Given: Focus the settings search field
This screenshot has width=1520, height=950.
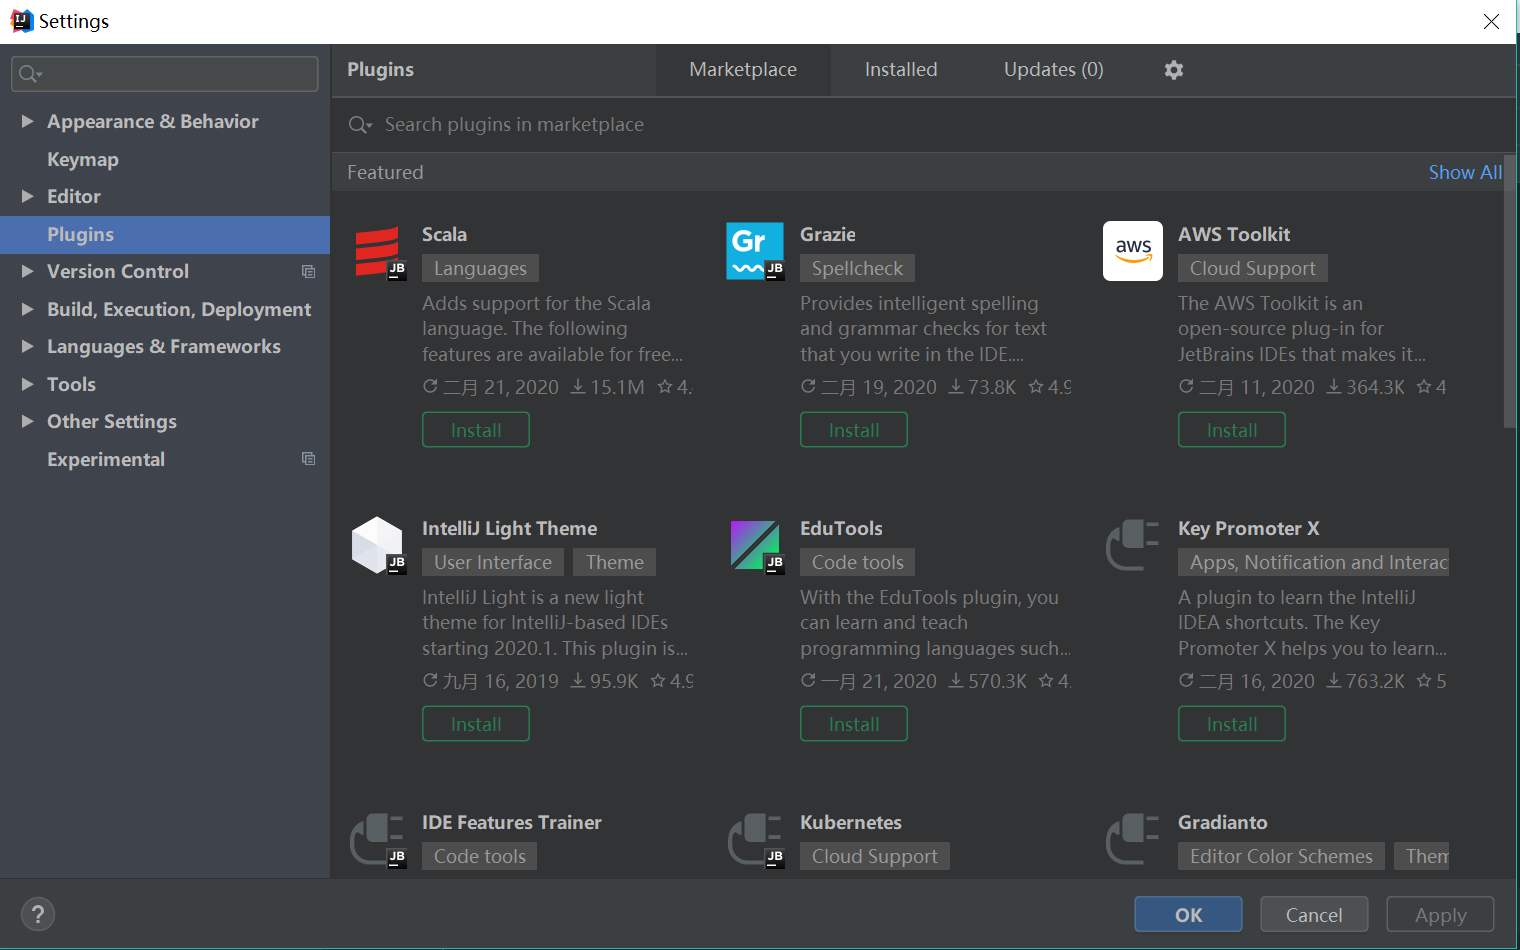Looking at the screenshot, I should click(x=165, y=74).
